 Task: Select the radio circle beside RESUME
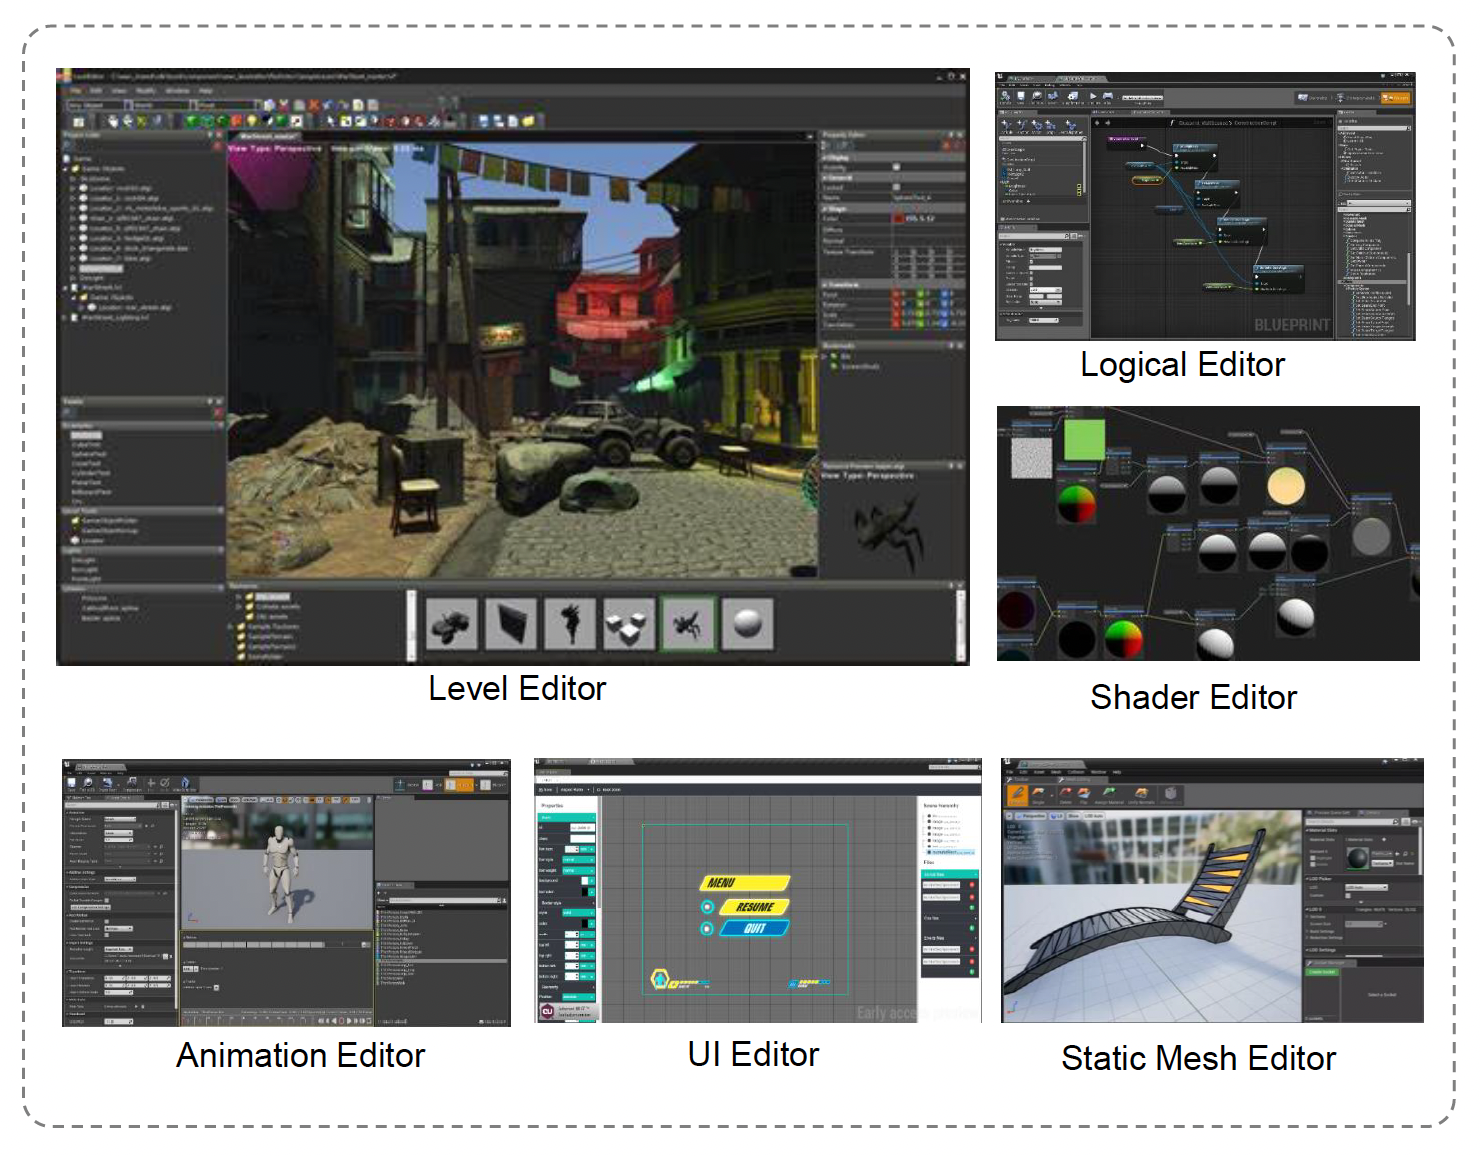708,907
